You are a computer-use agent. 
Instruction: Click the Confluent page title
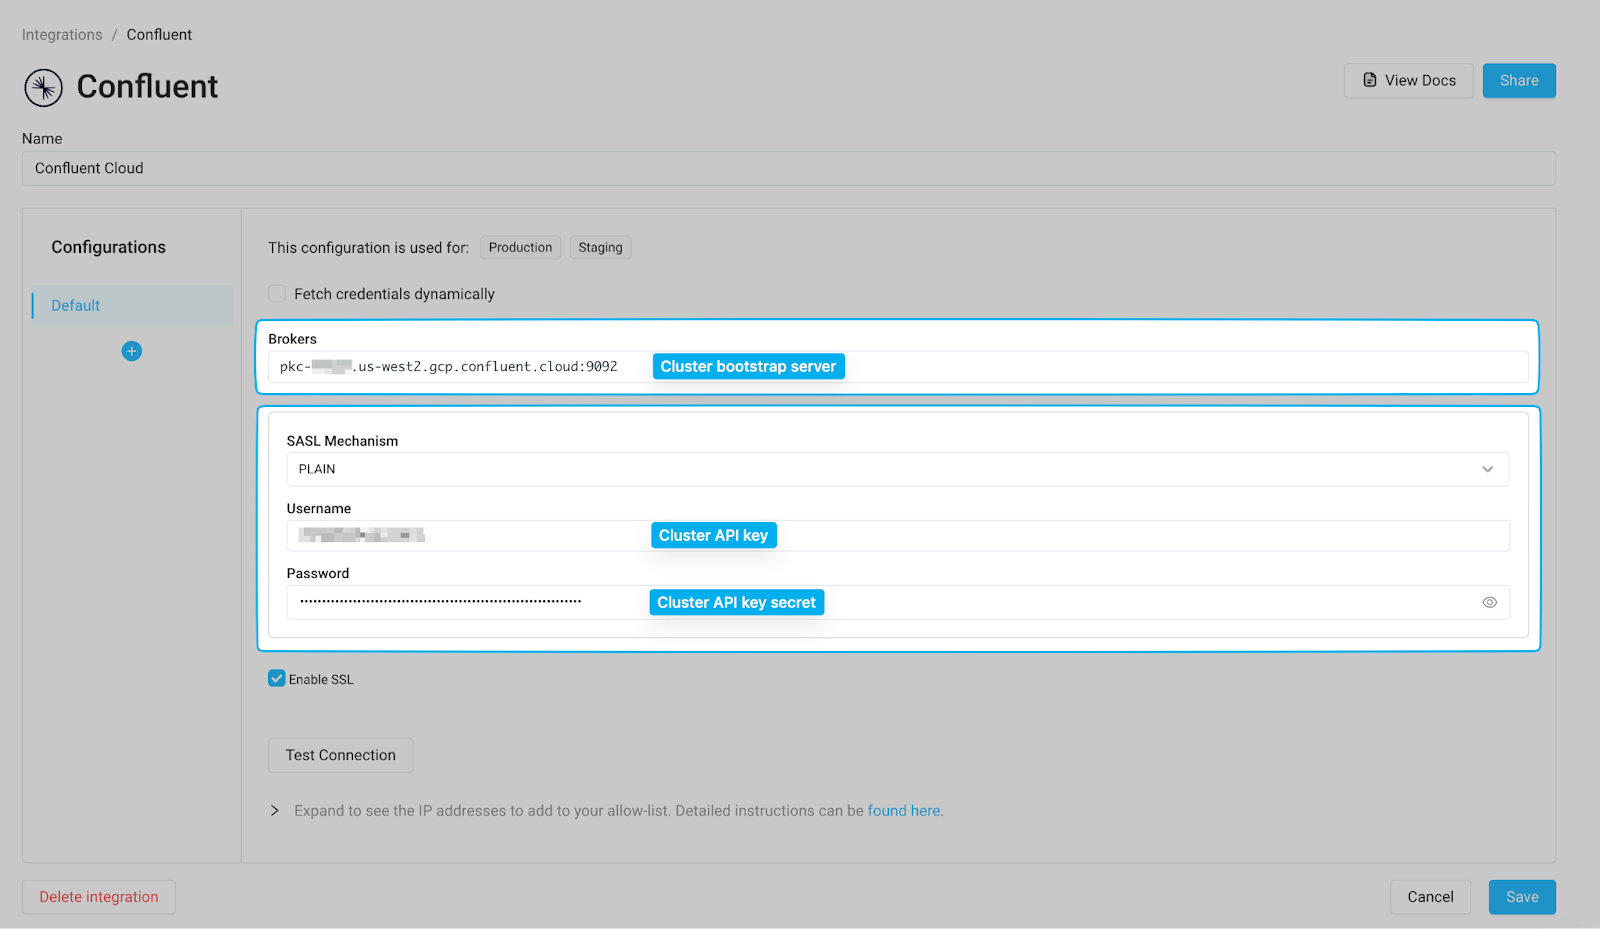(x=147, y=87)
